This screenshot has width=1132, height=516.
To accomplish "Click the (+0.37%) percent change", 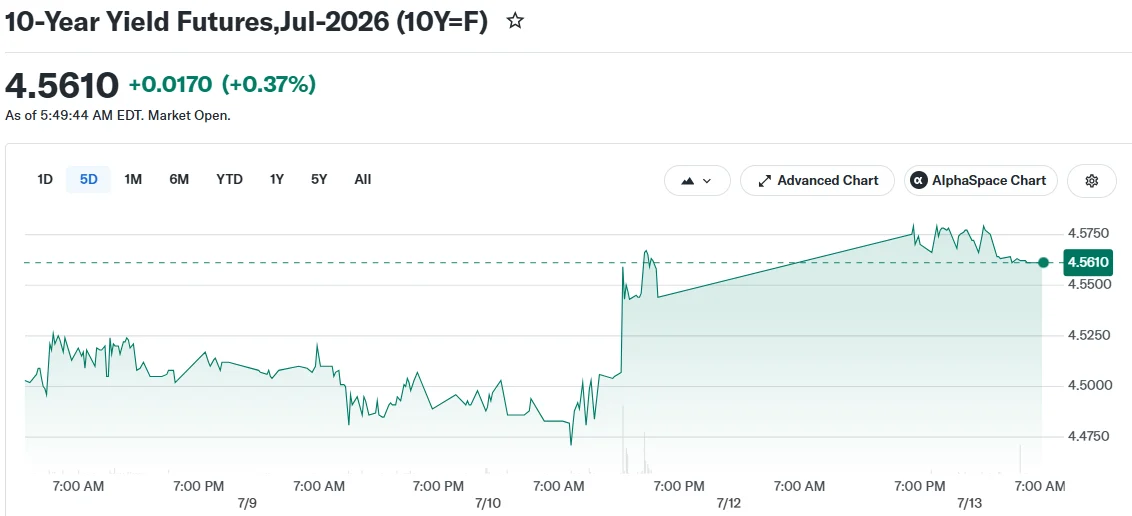I will (269, 85).
